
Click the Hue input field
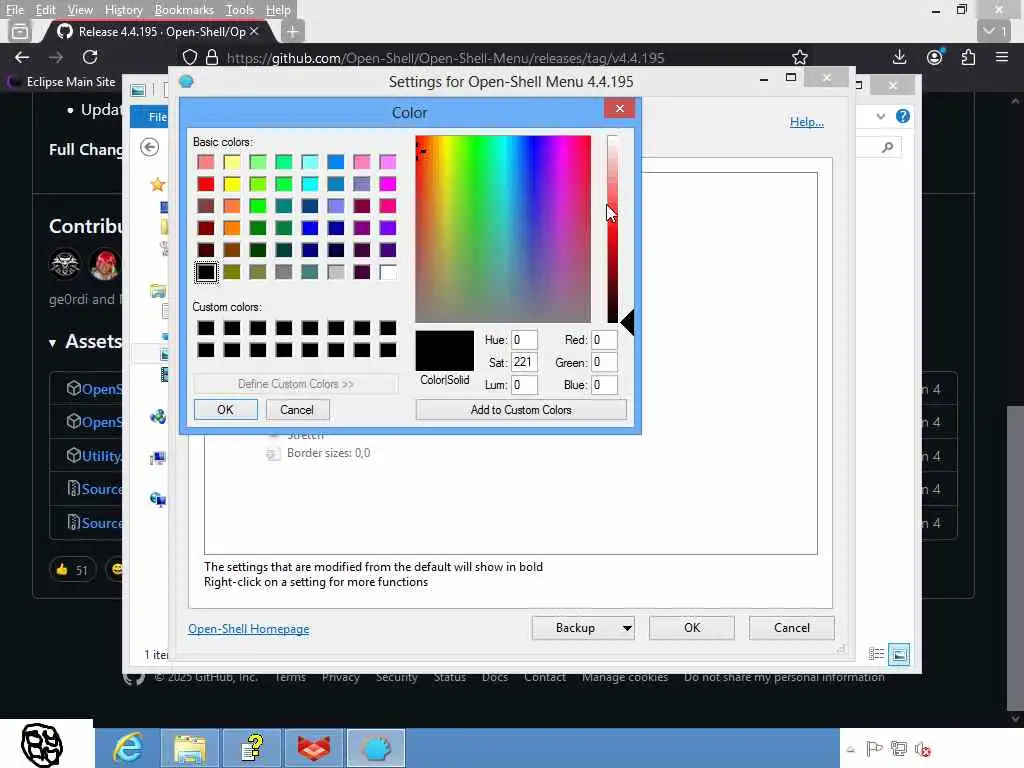tap(524, 340)
